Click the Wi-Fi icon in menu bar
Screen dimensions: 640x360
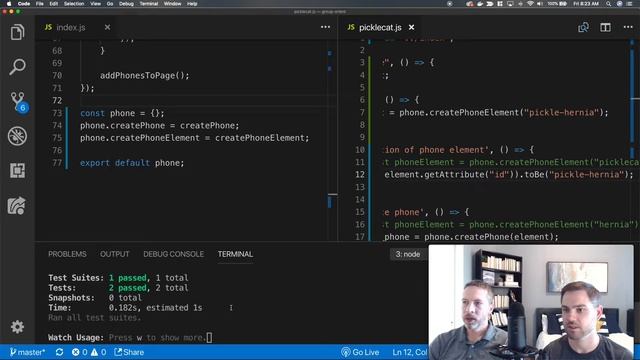coord(530,4)
